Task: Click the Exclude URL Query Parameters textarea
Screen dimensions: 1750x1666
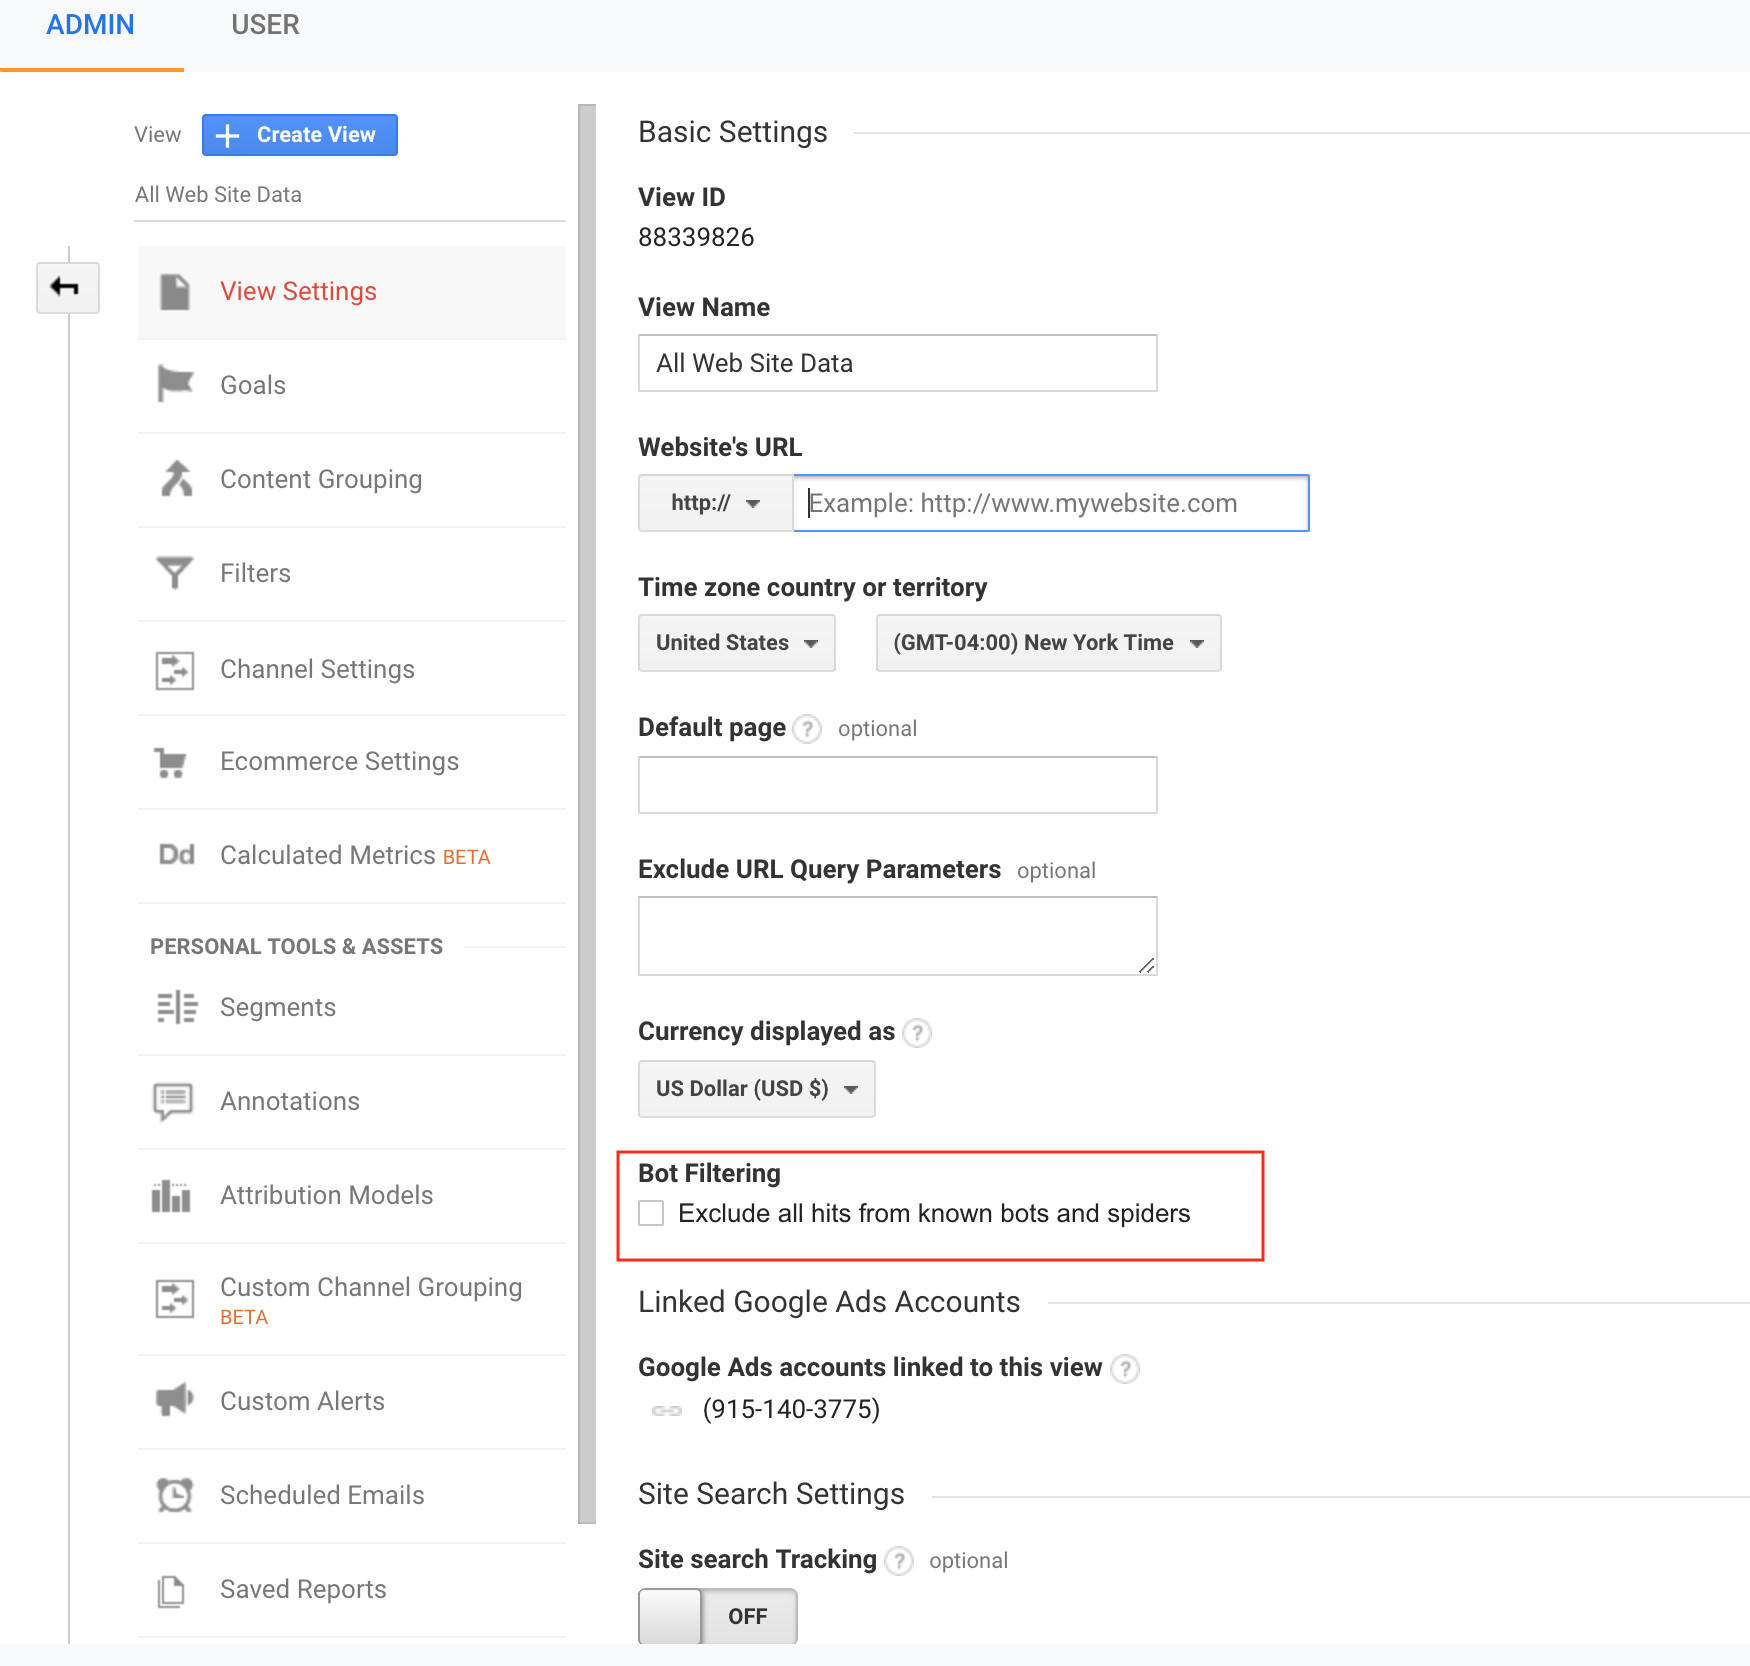Action: [898, 936]
